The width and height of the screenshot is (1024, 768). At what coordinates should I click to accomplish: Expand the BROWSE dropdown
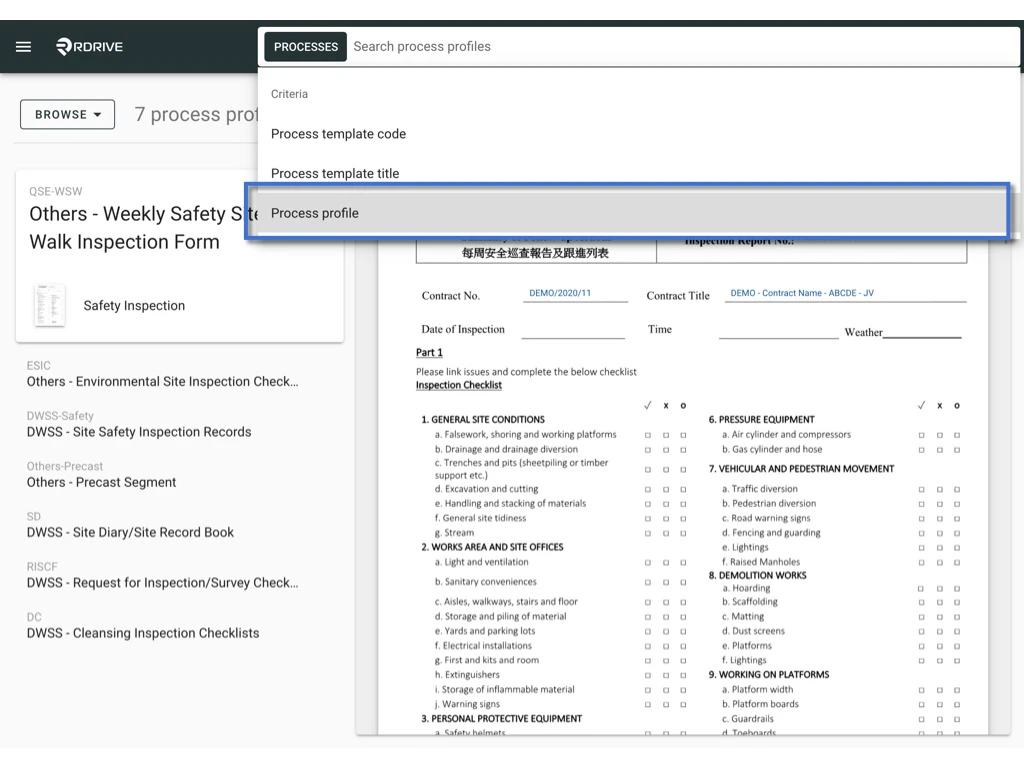point(66,114)
